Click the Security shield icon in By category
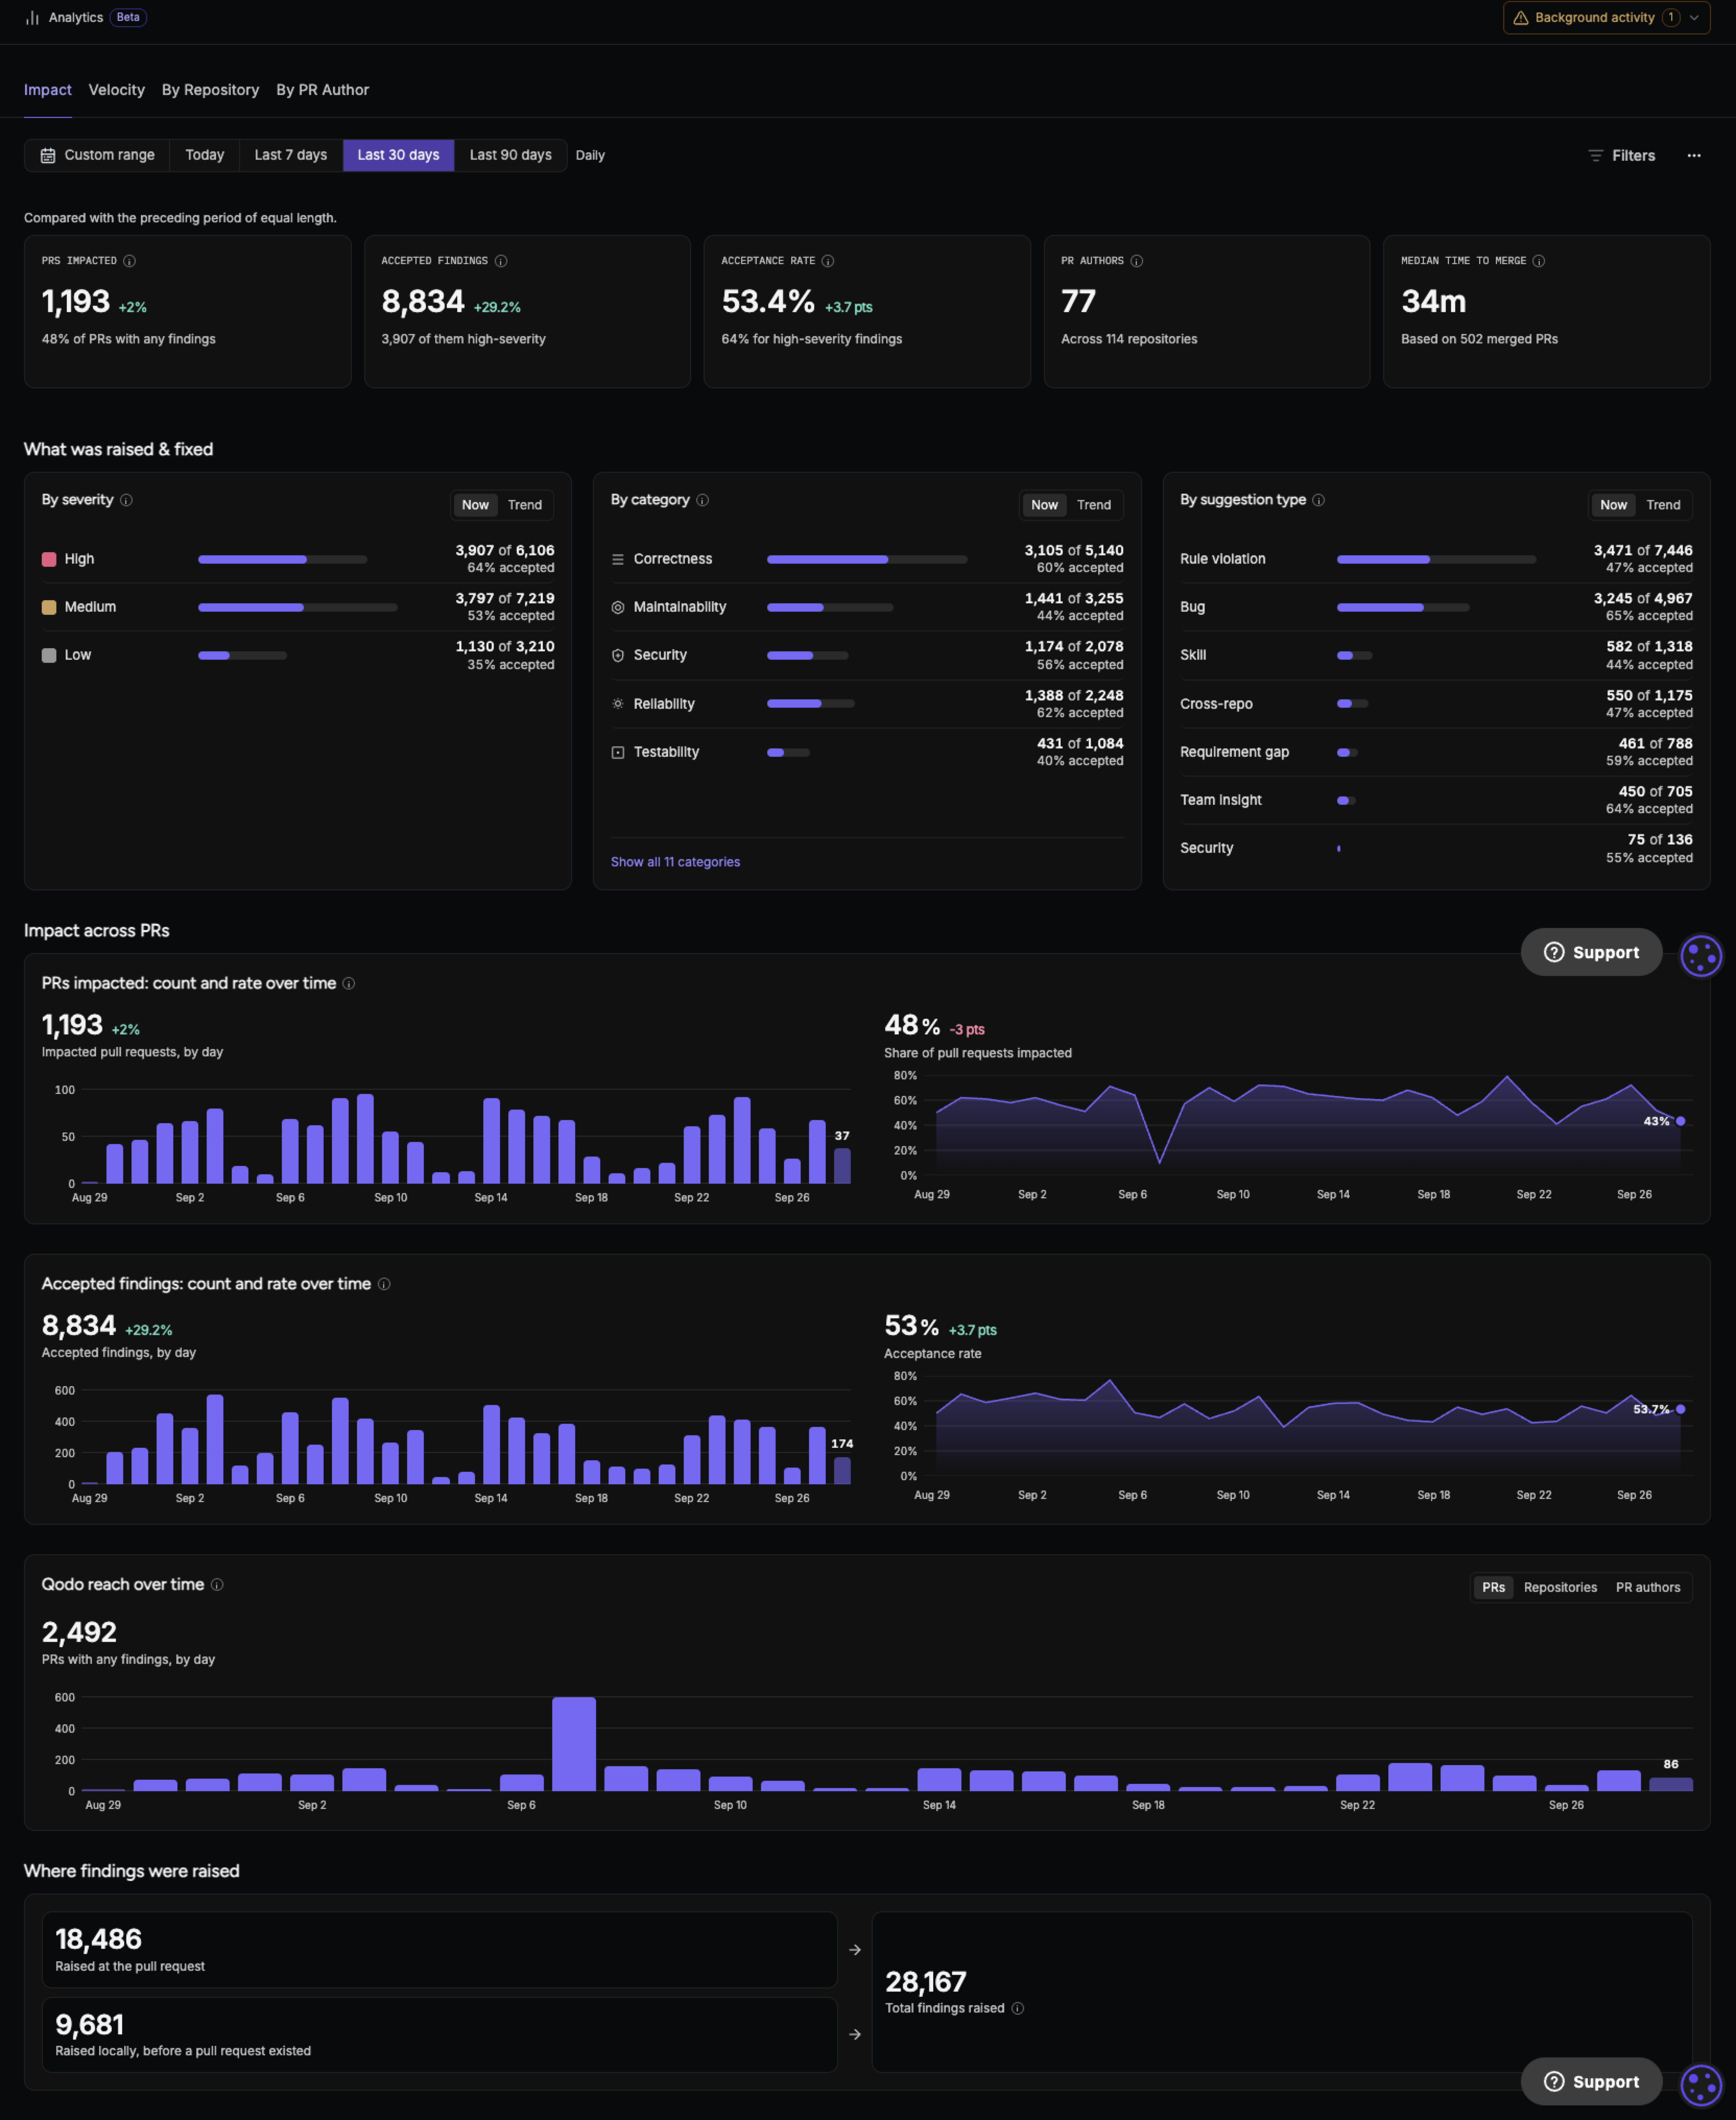The width and height of the screenshot is (1736, 2120). point(618,655)
